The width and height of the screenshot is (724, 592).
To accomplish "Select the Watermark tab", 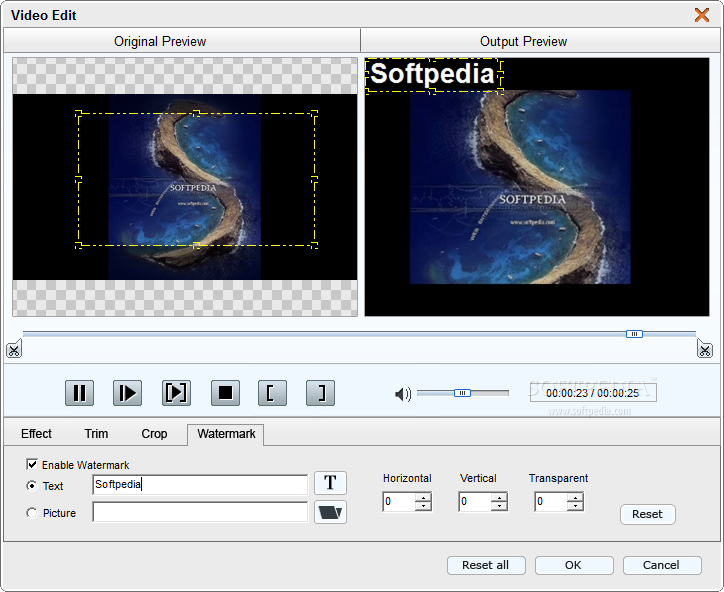I will click(x=226, y=434).
